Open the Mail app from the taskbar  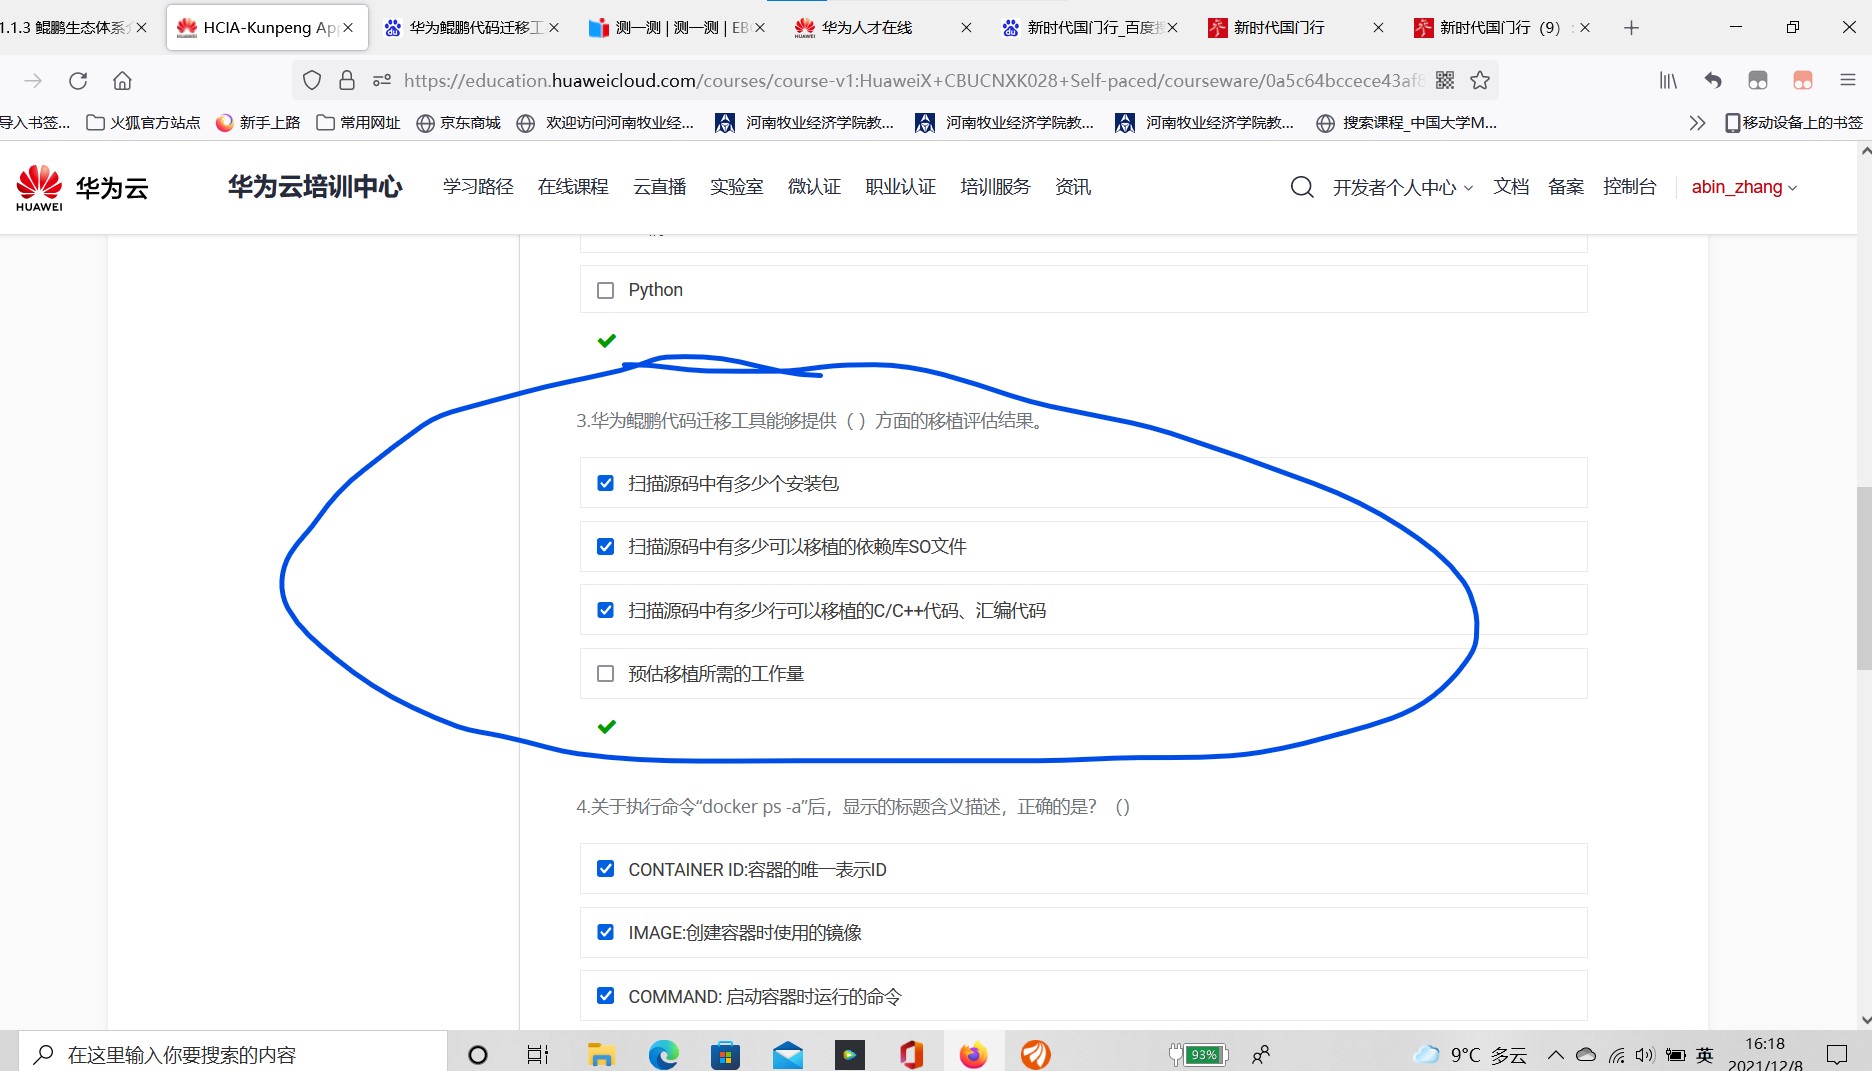(788, 1054)
